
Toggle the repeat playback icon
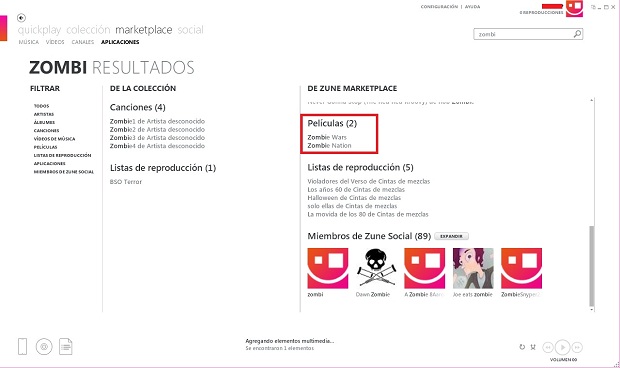(522, 347)
